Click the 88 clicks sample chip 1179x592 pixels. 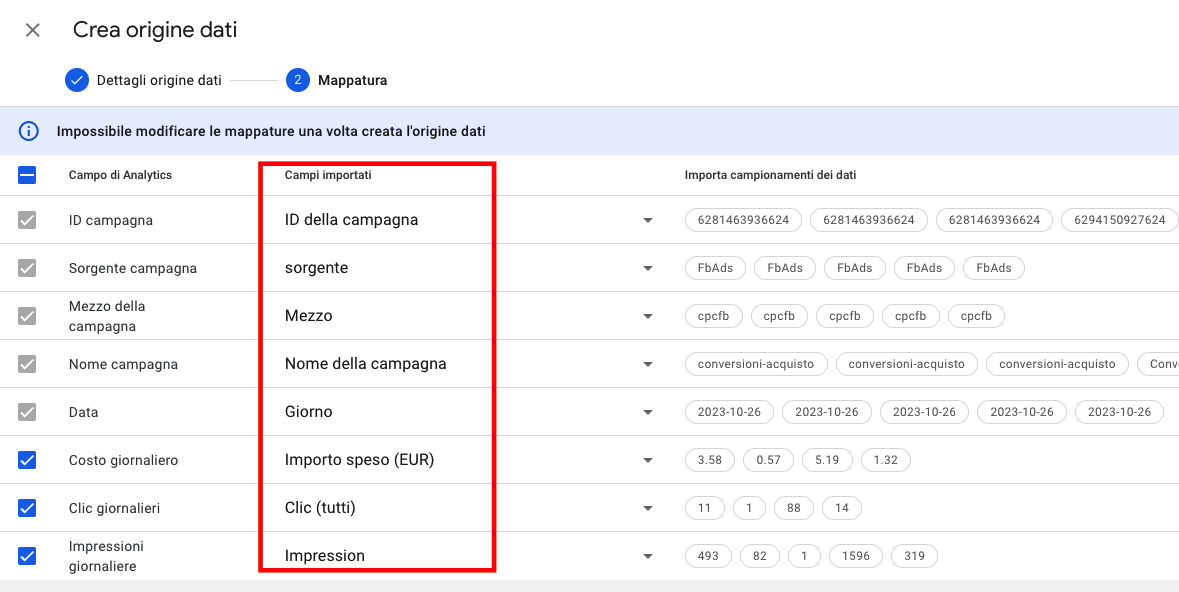[x=793, y=509]
